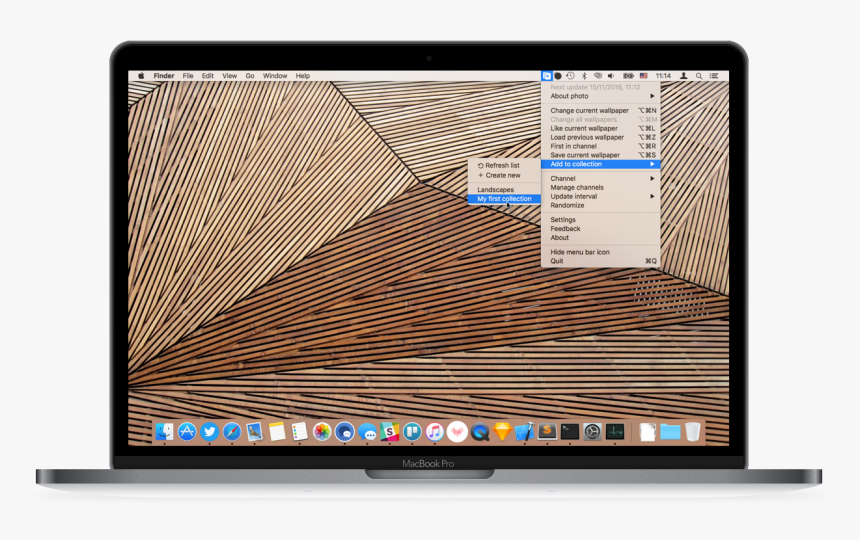
Task: Launch Sketch diamond icon in dock
Action: [502, 432]
